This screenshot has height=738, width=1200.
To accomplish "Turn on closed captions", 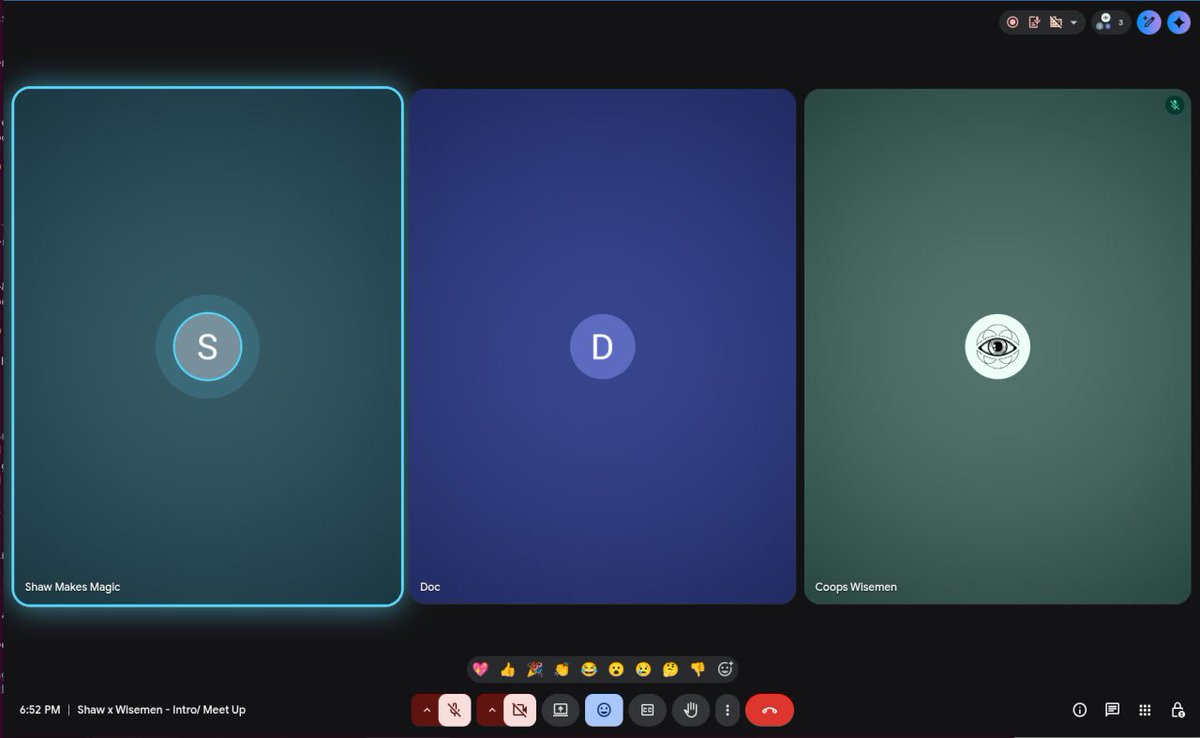I will (x=647, y=710).
